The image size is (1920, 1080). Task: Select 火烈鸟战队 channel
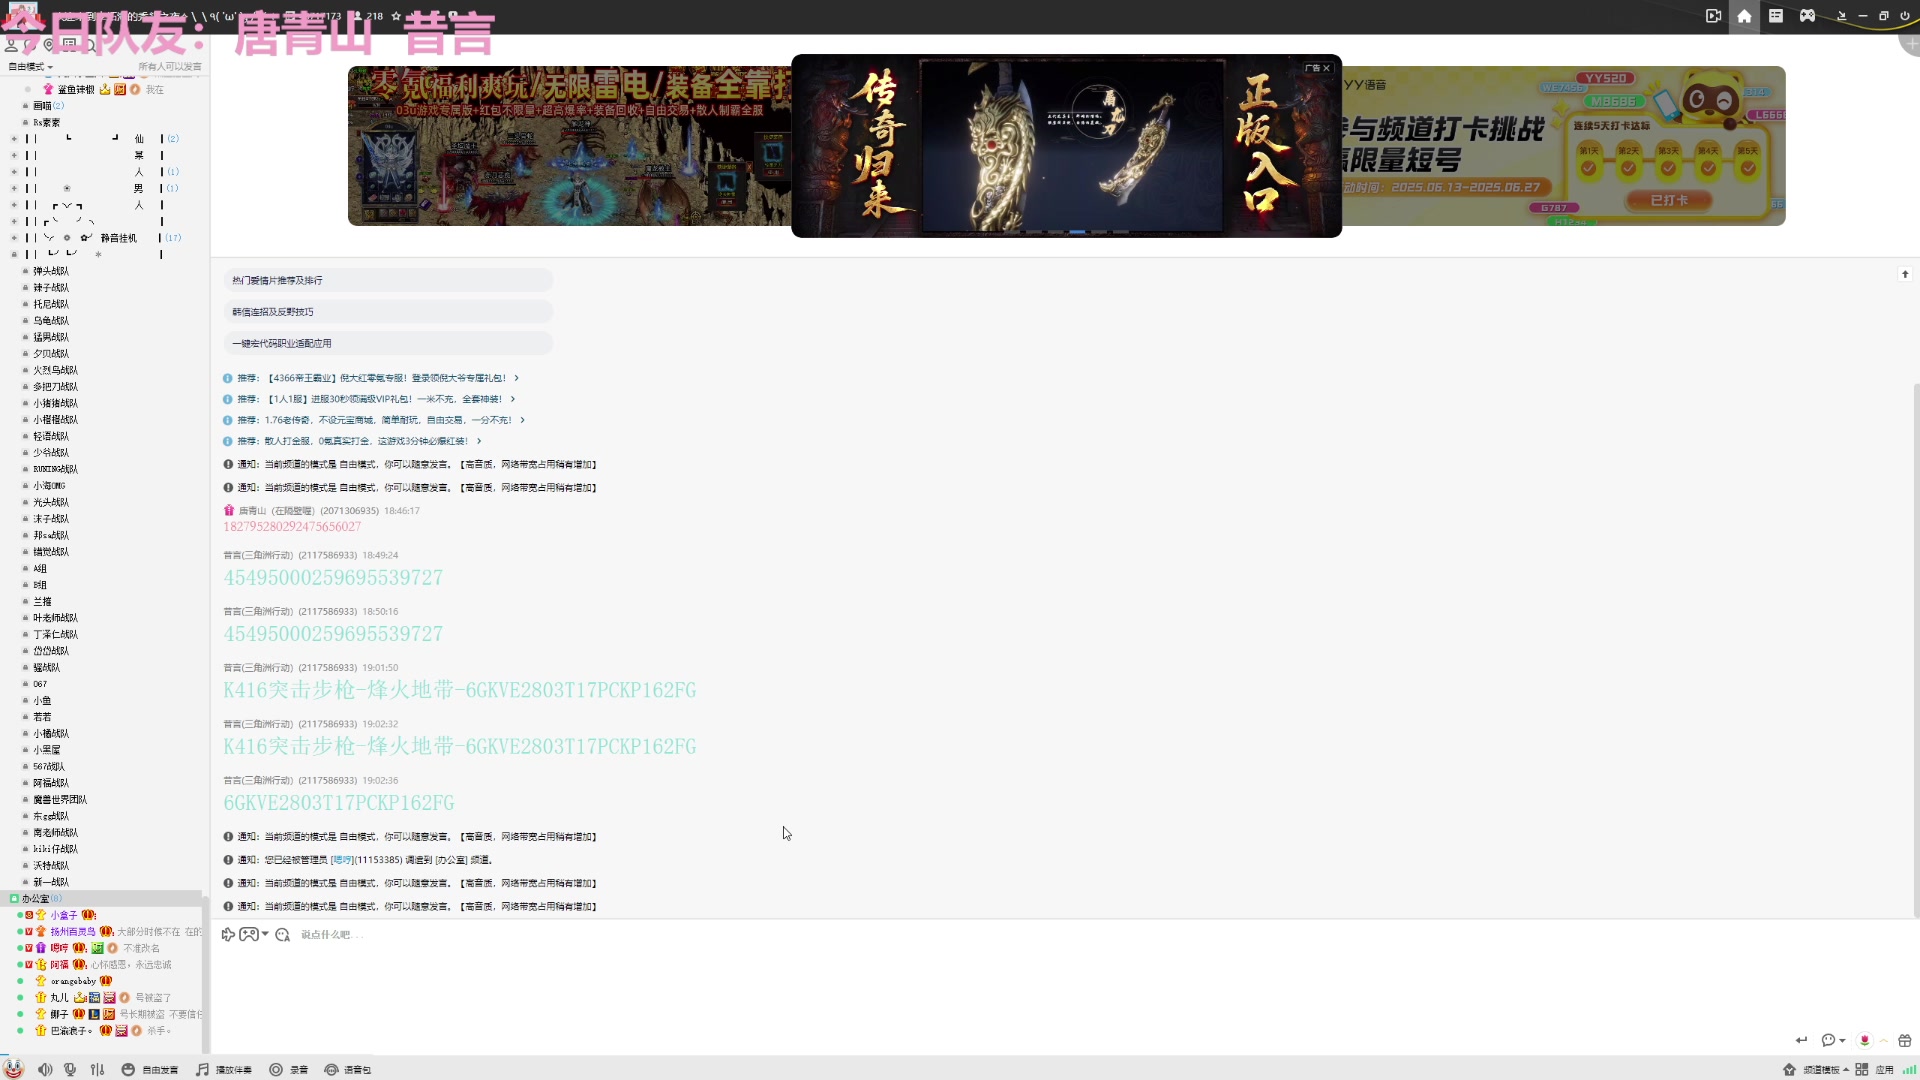coord(55,370)
